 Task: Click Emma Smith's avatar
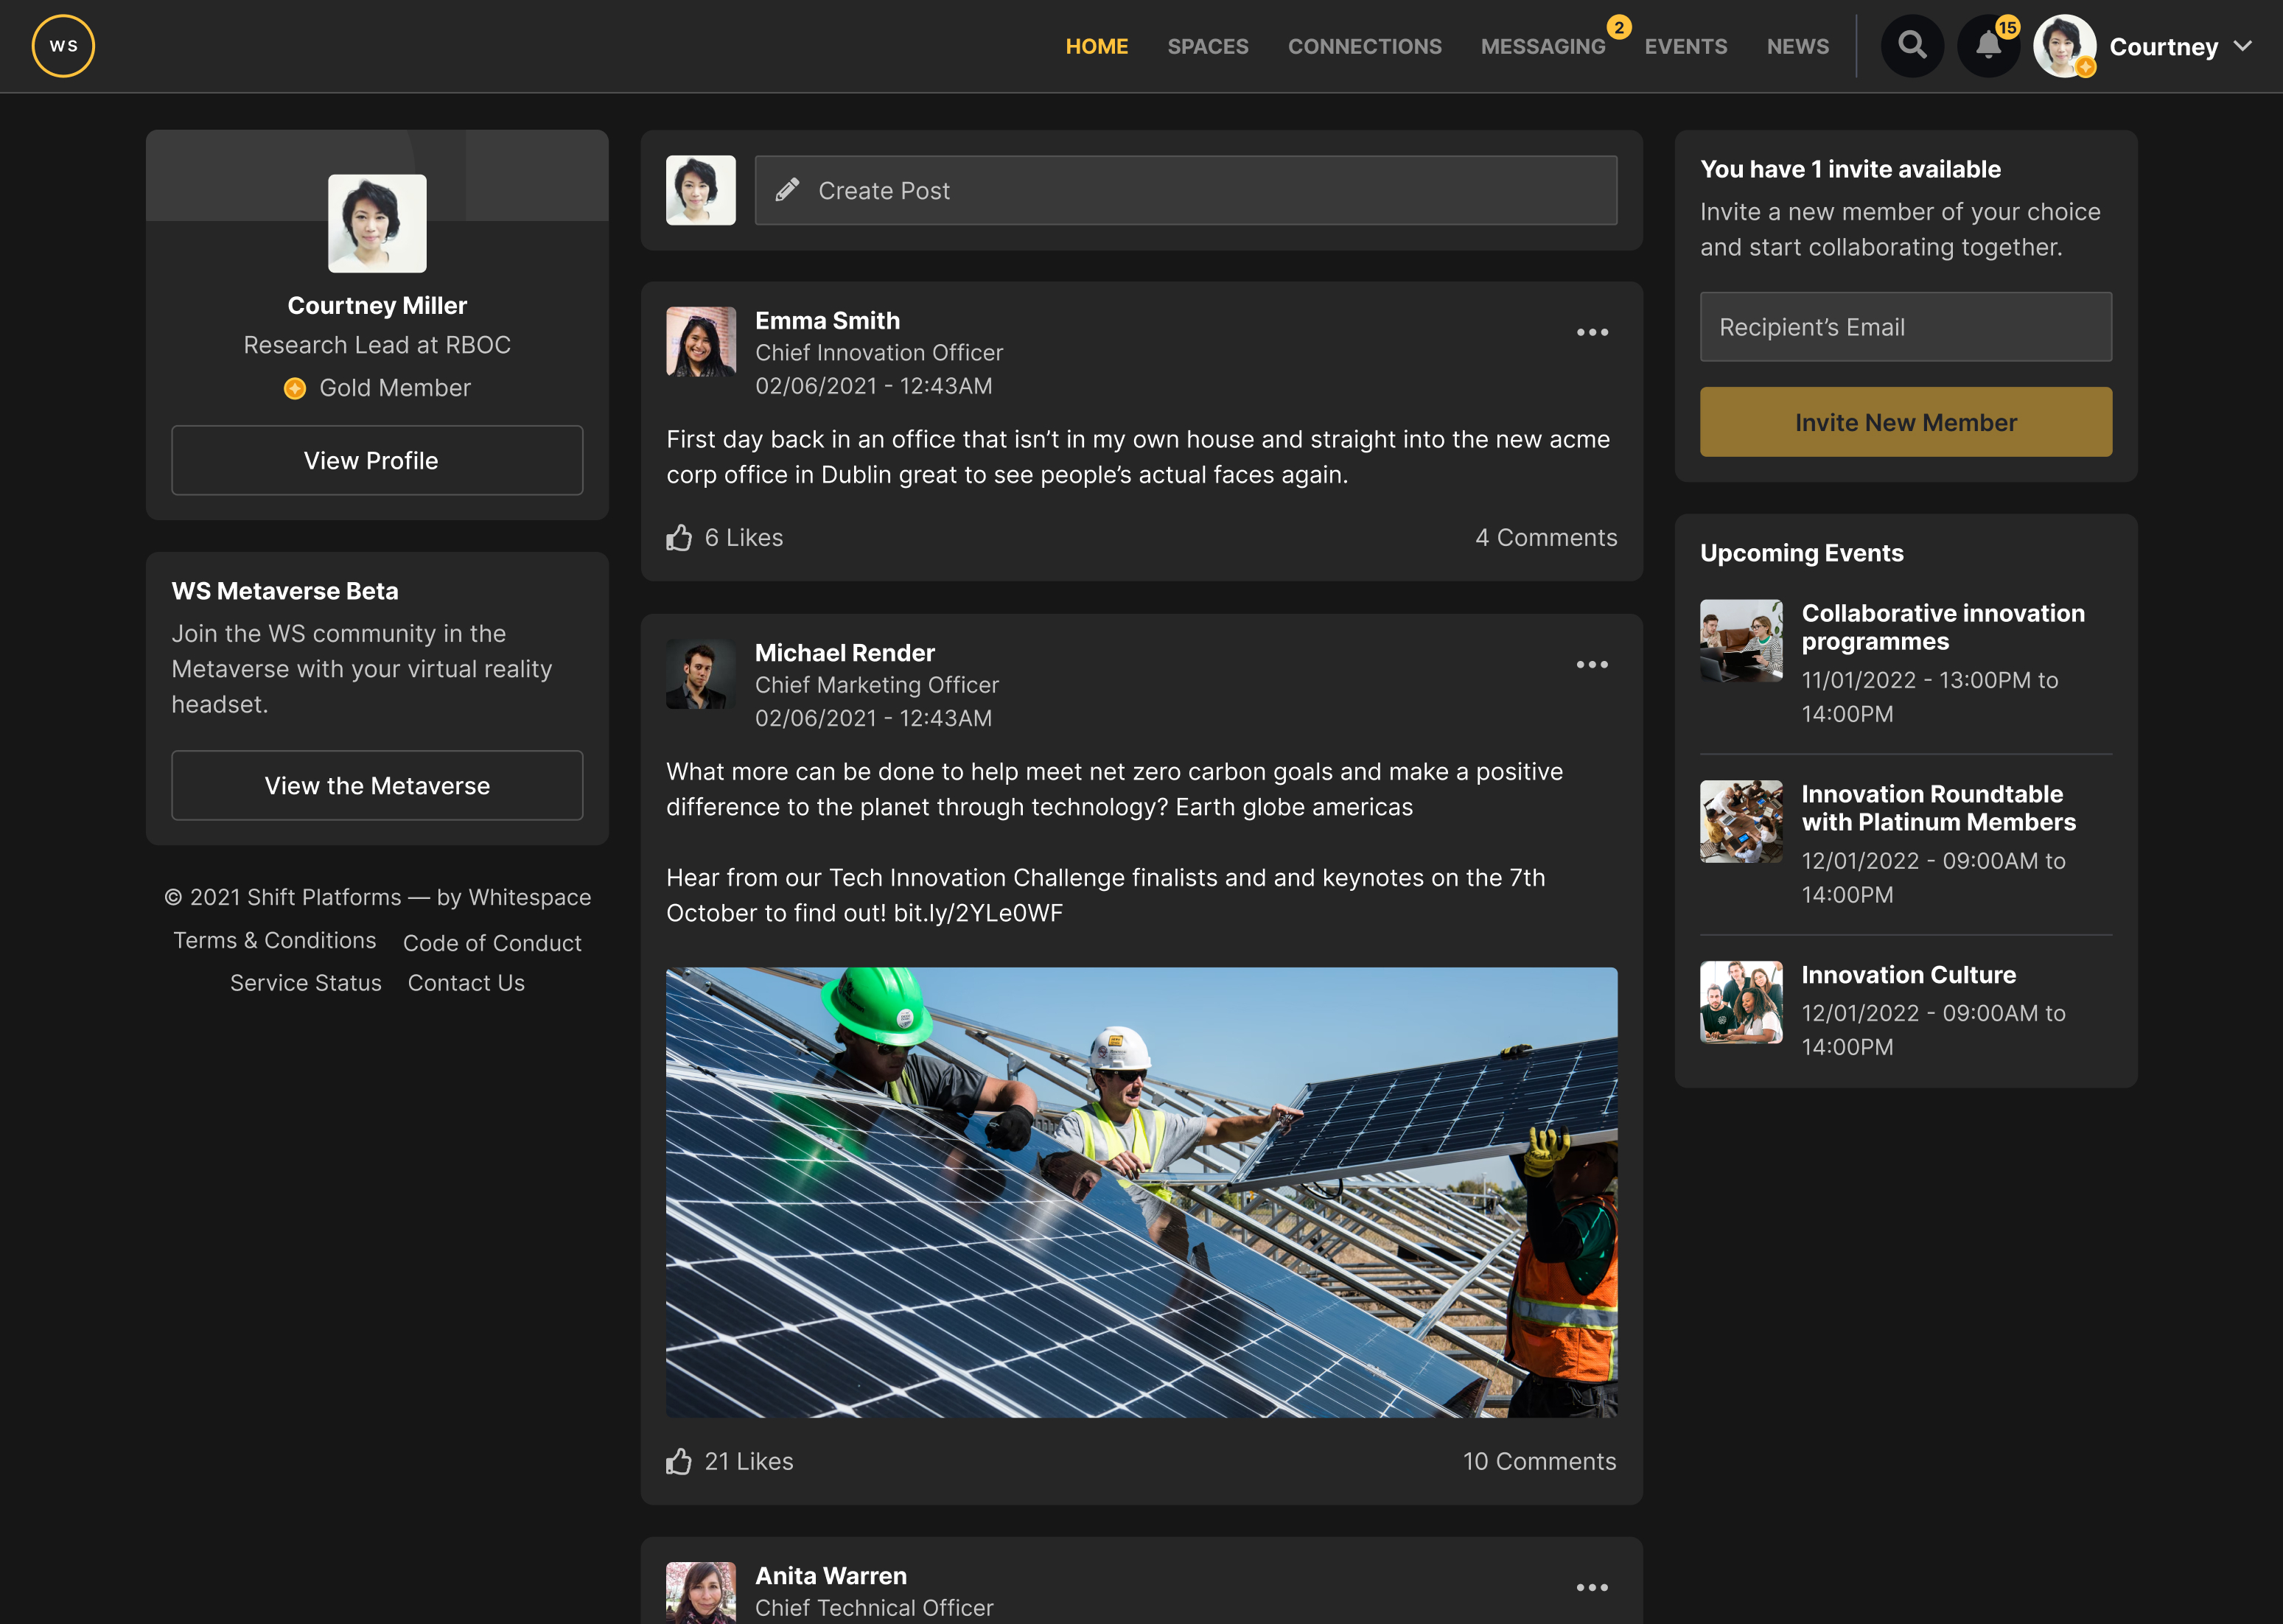point(700,341)
